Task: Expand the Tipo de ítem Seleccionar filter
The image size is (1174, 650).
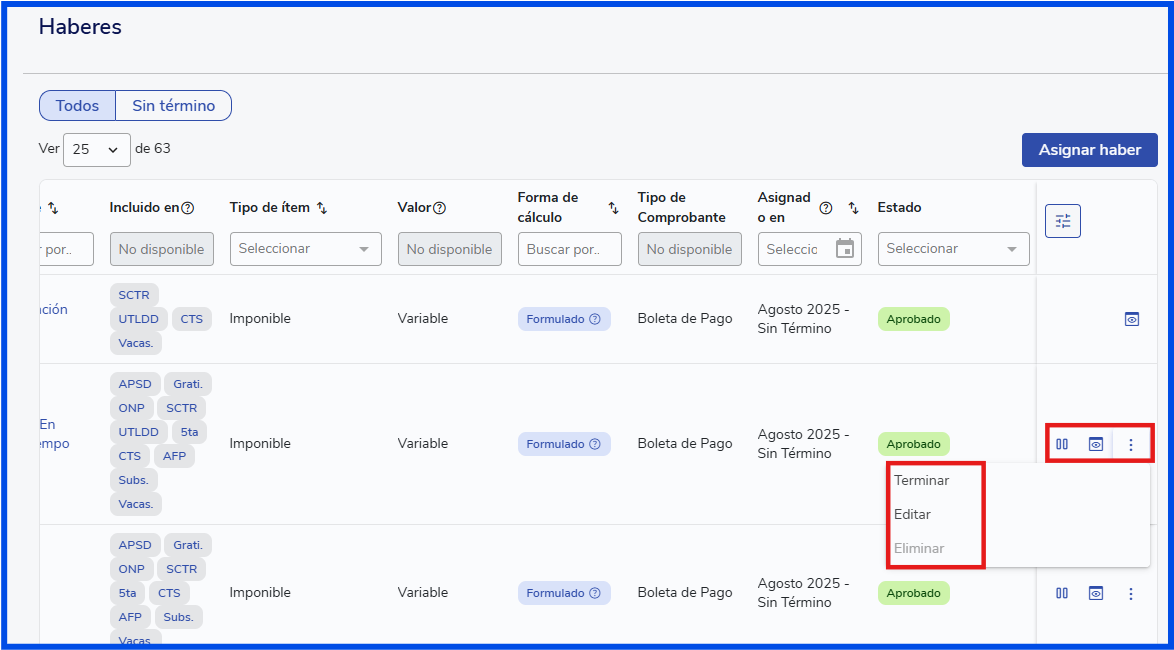Action: point(305,249)
